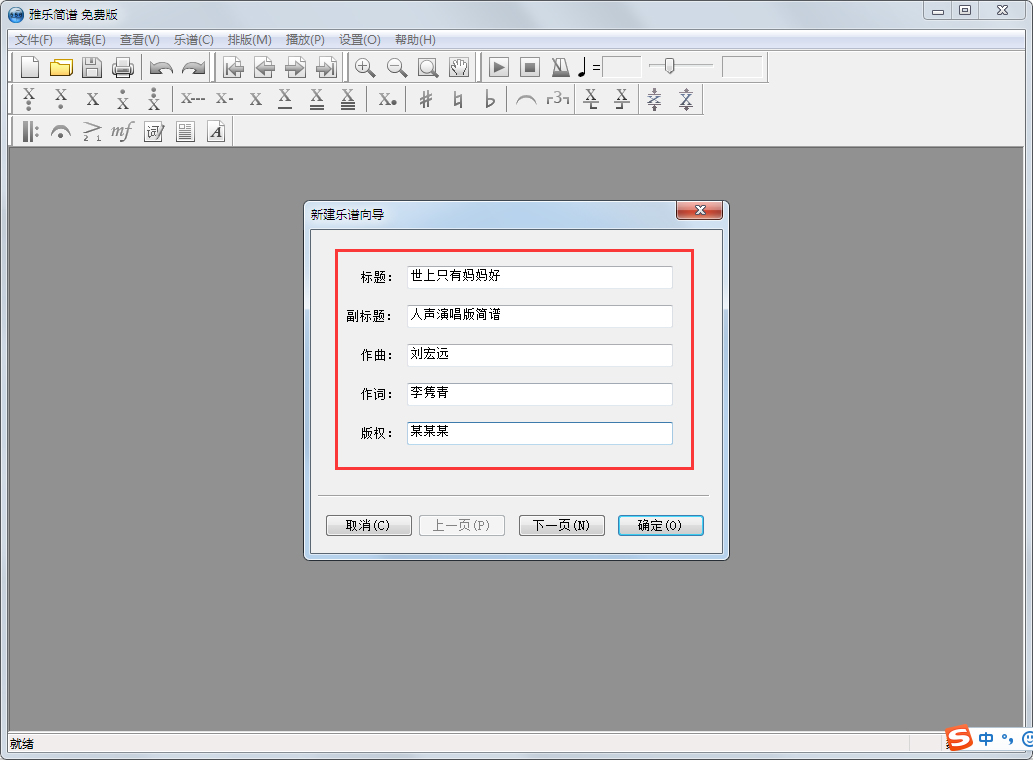Select the hand pan tool icon

(x=457, y=68)
